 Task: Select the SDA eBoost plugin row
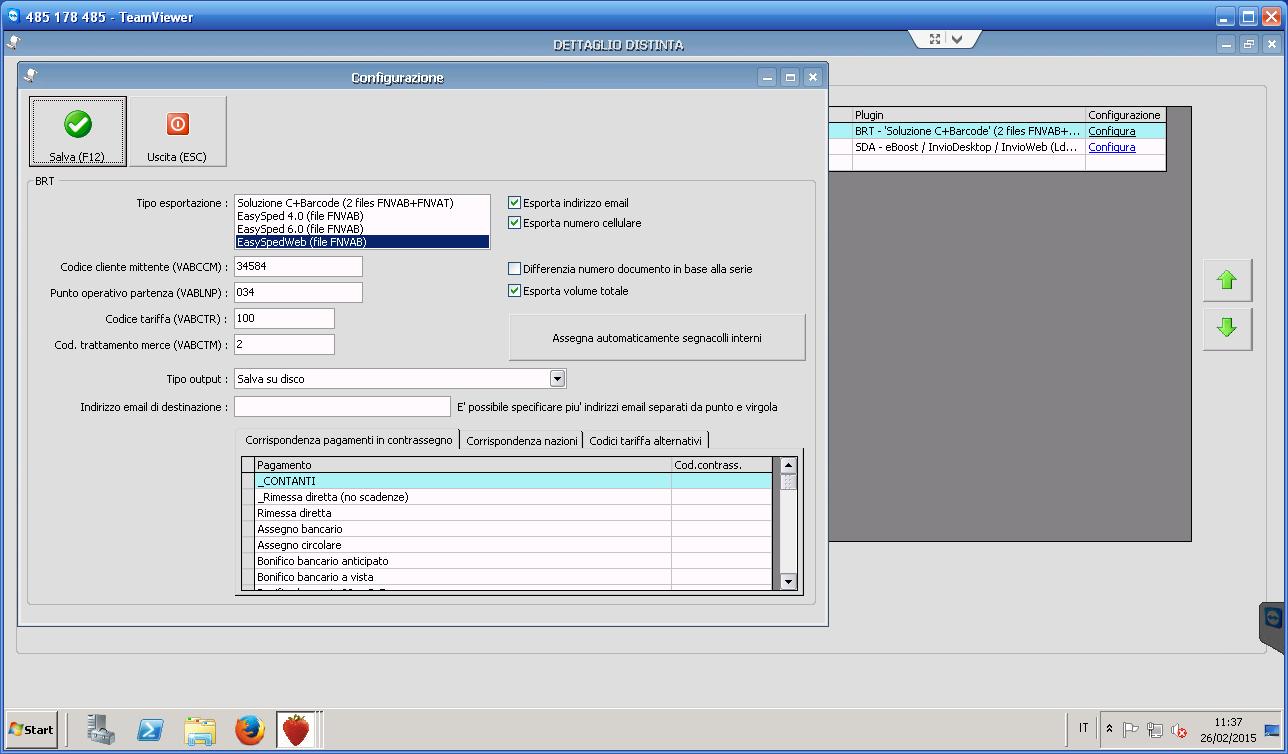point(997,147)
